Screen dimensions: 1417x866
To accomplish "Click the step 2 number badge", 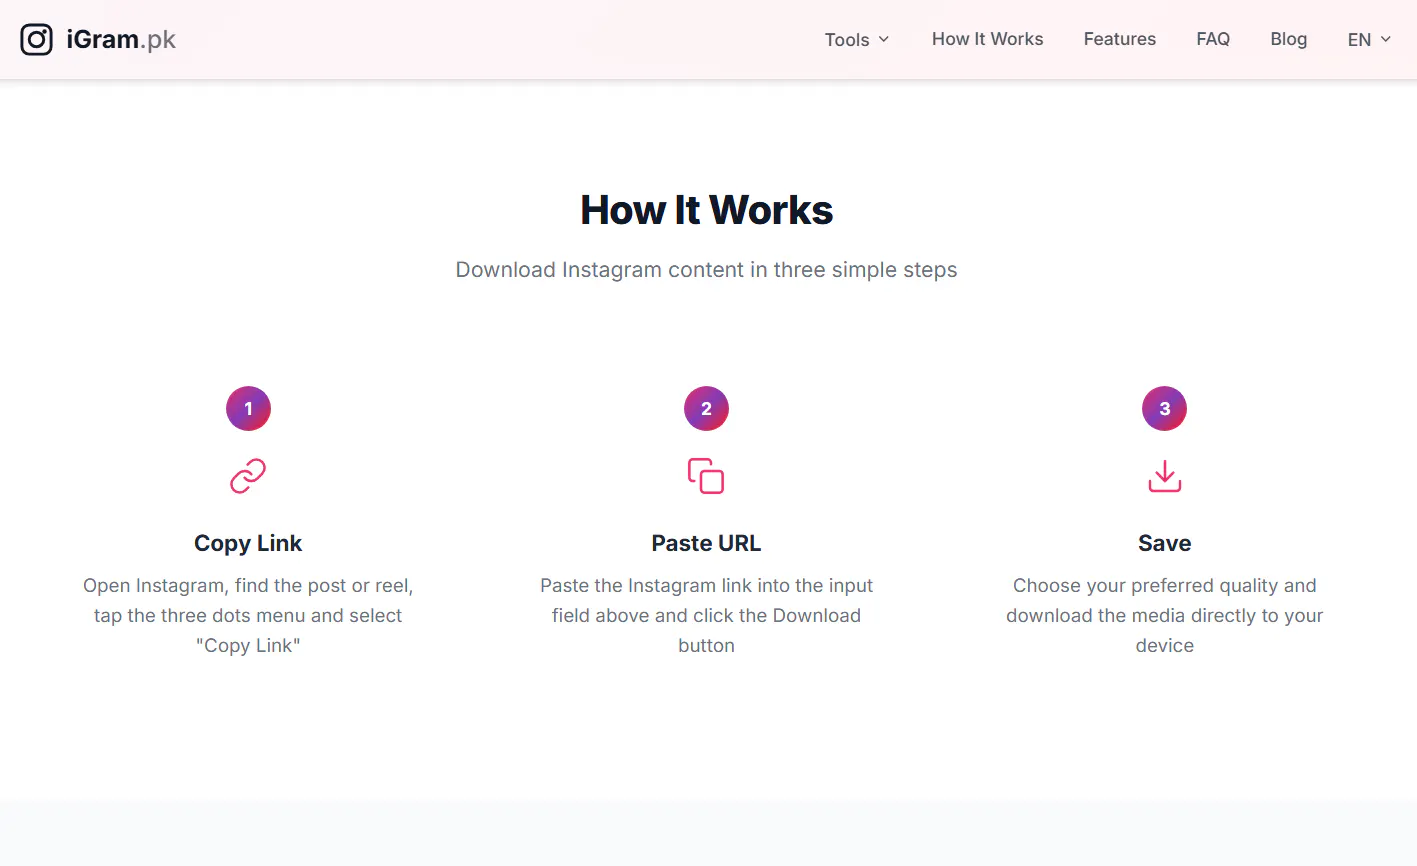I will tap(706, 408).
